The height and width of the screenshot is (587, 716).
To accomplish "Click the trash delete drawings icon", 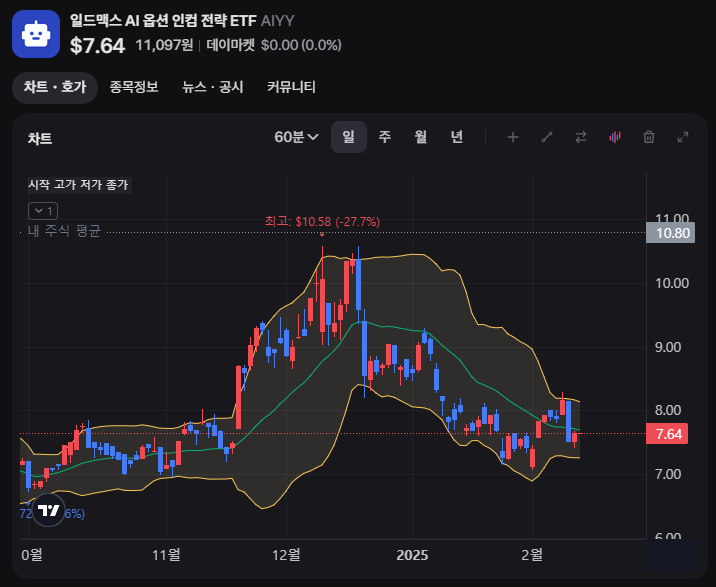I will (x=649, y=137).
